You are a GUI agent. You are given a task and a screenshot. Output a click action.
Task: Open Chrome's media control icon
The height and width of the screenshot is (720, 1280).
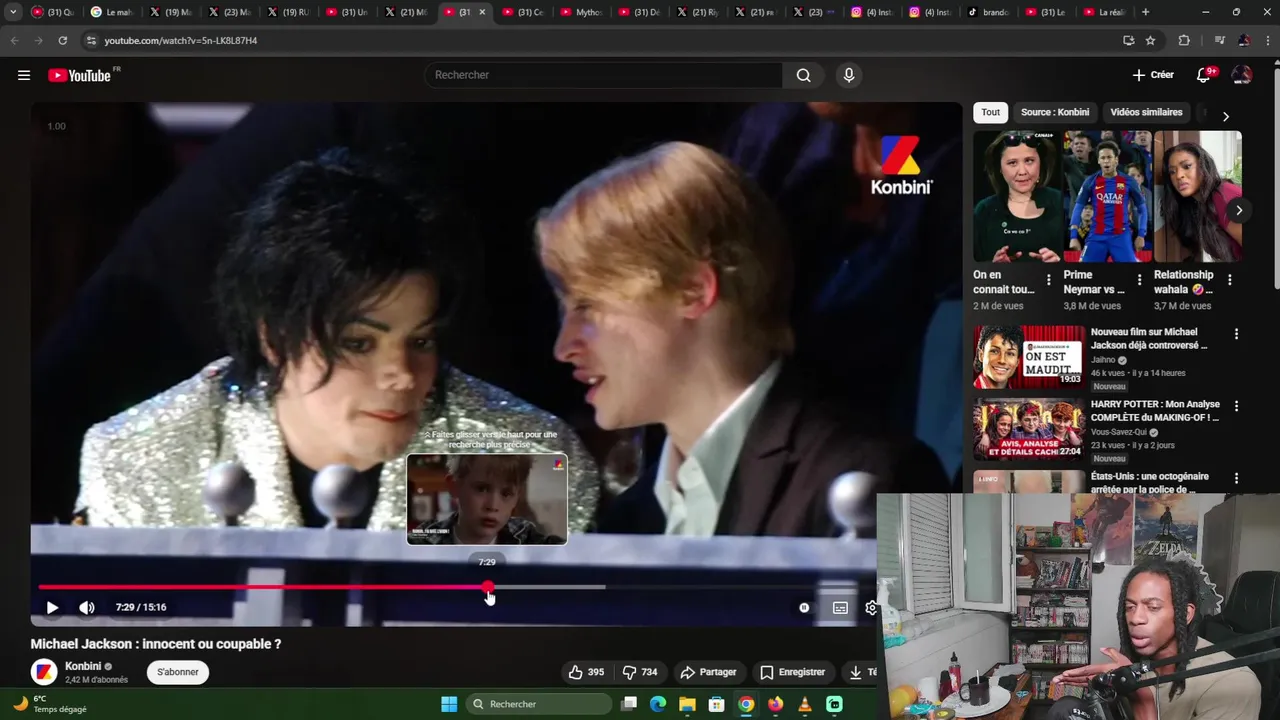tap(1219, 40)
